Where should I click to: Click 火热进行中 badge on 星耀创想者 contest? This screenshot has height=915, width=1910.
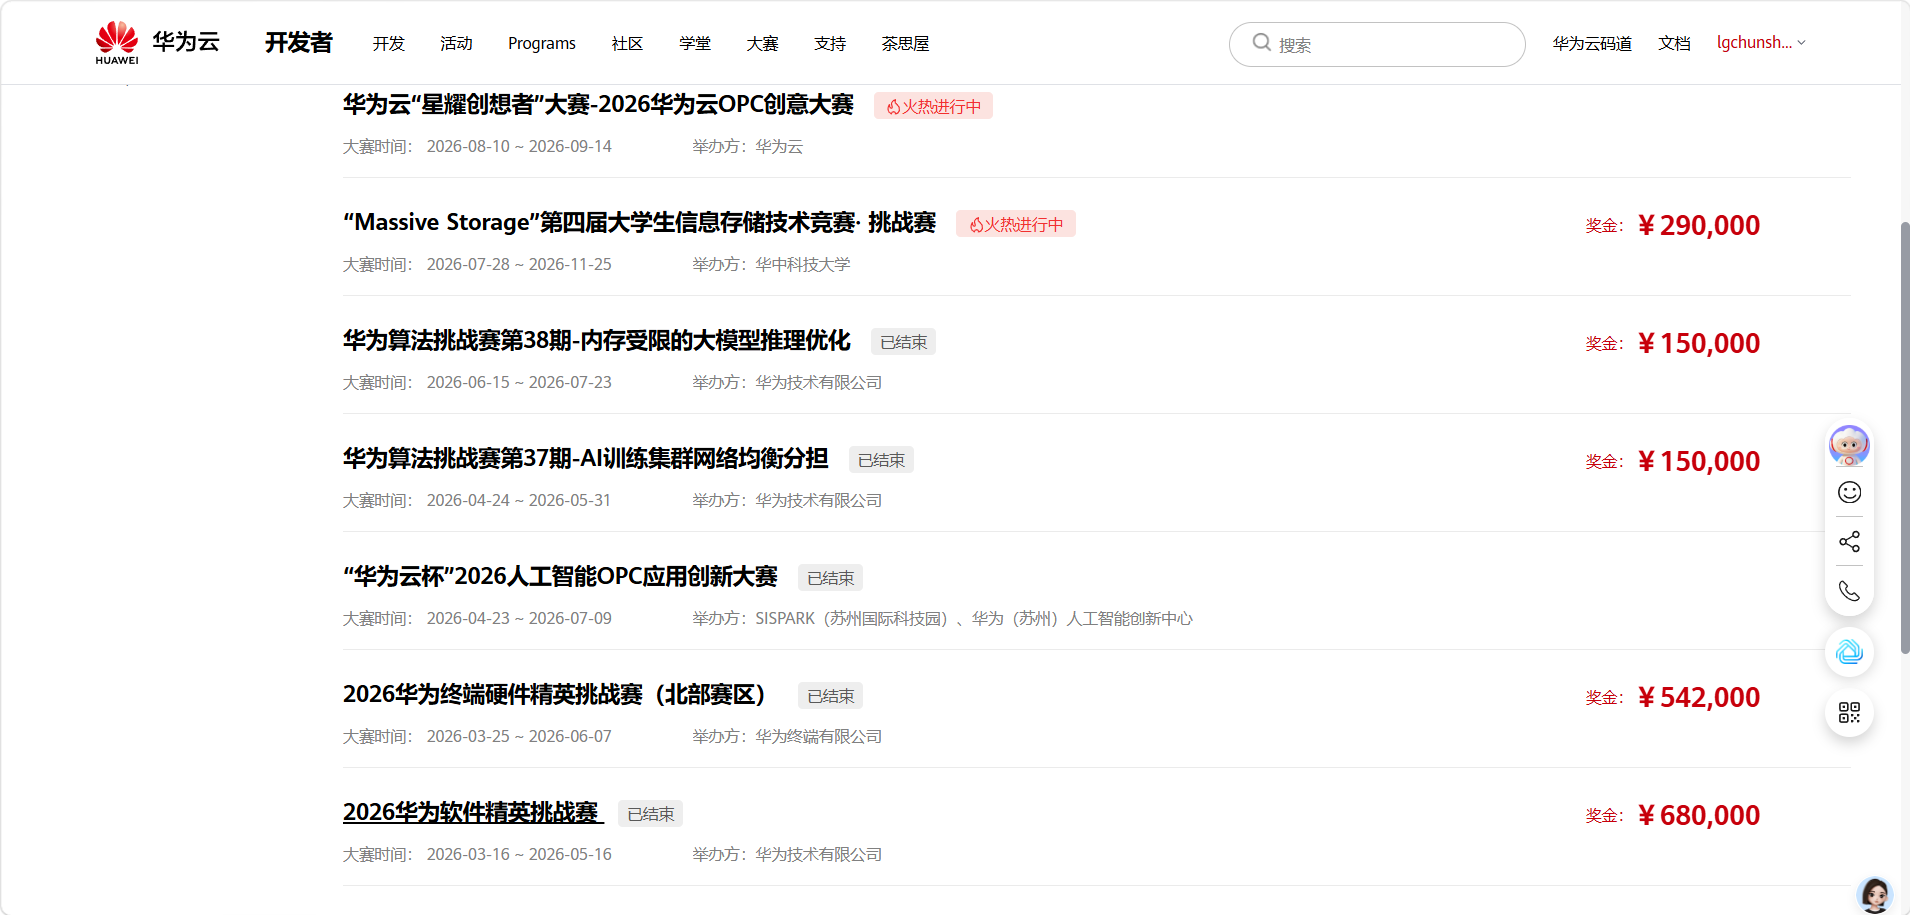tap(933, 106)
